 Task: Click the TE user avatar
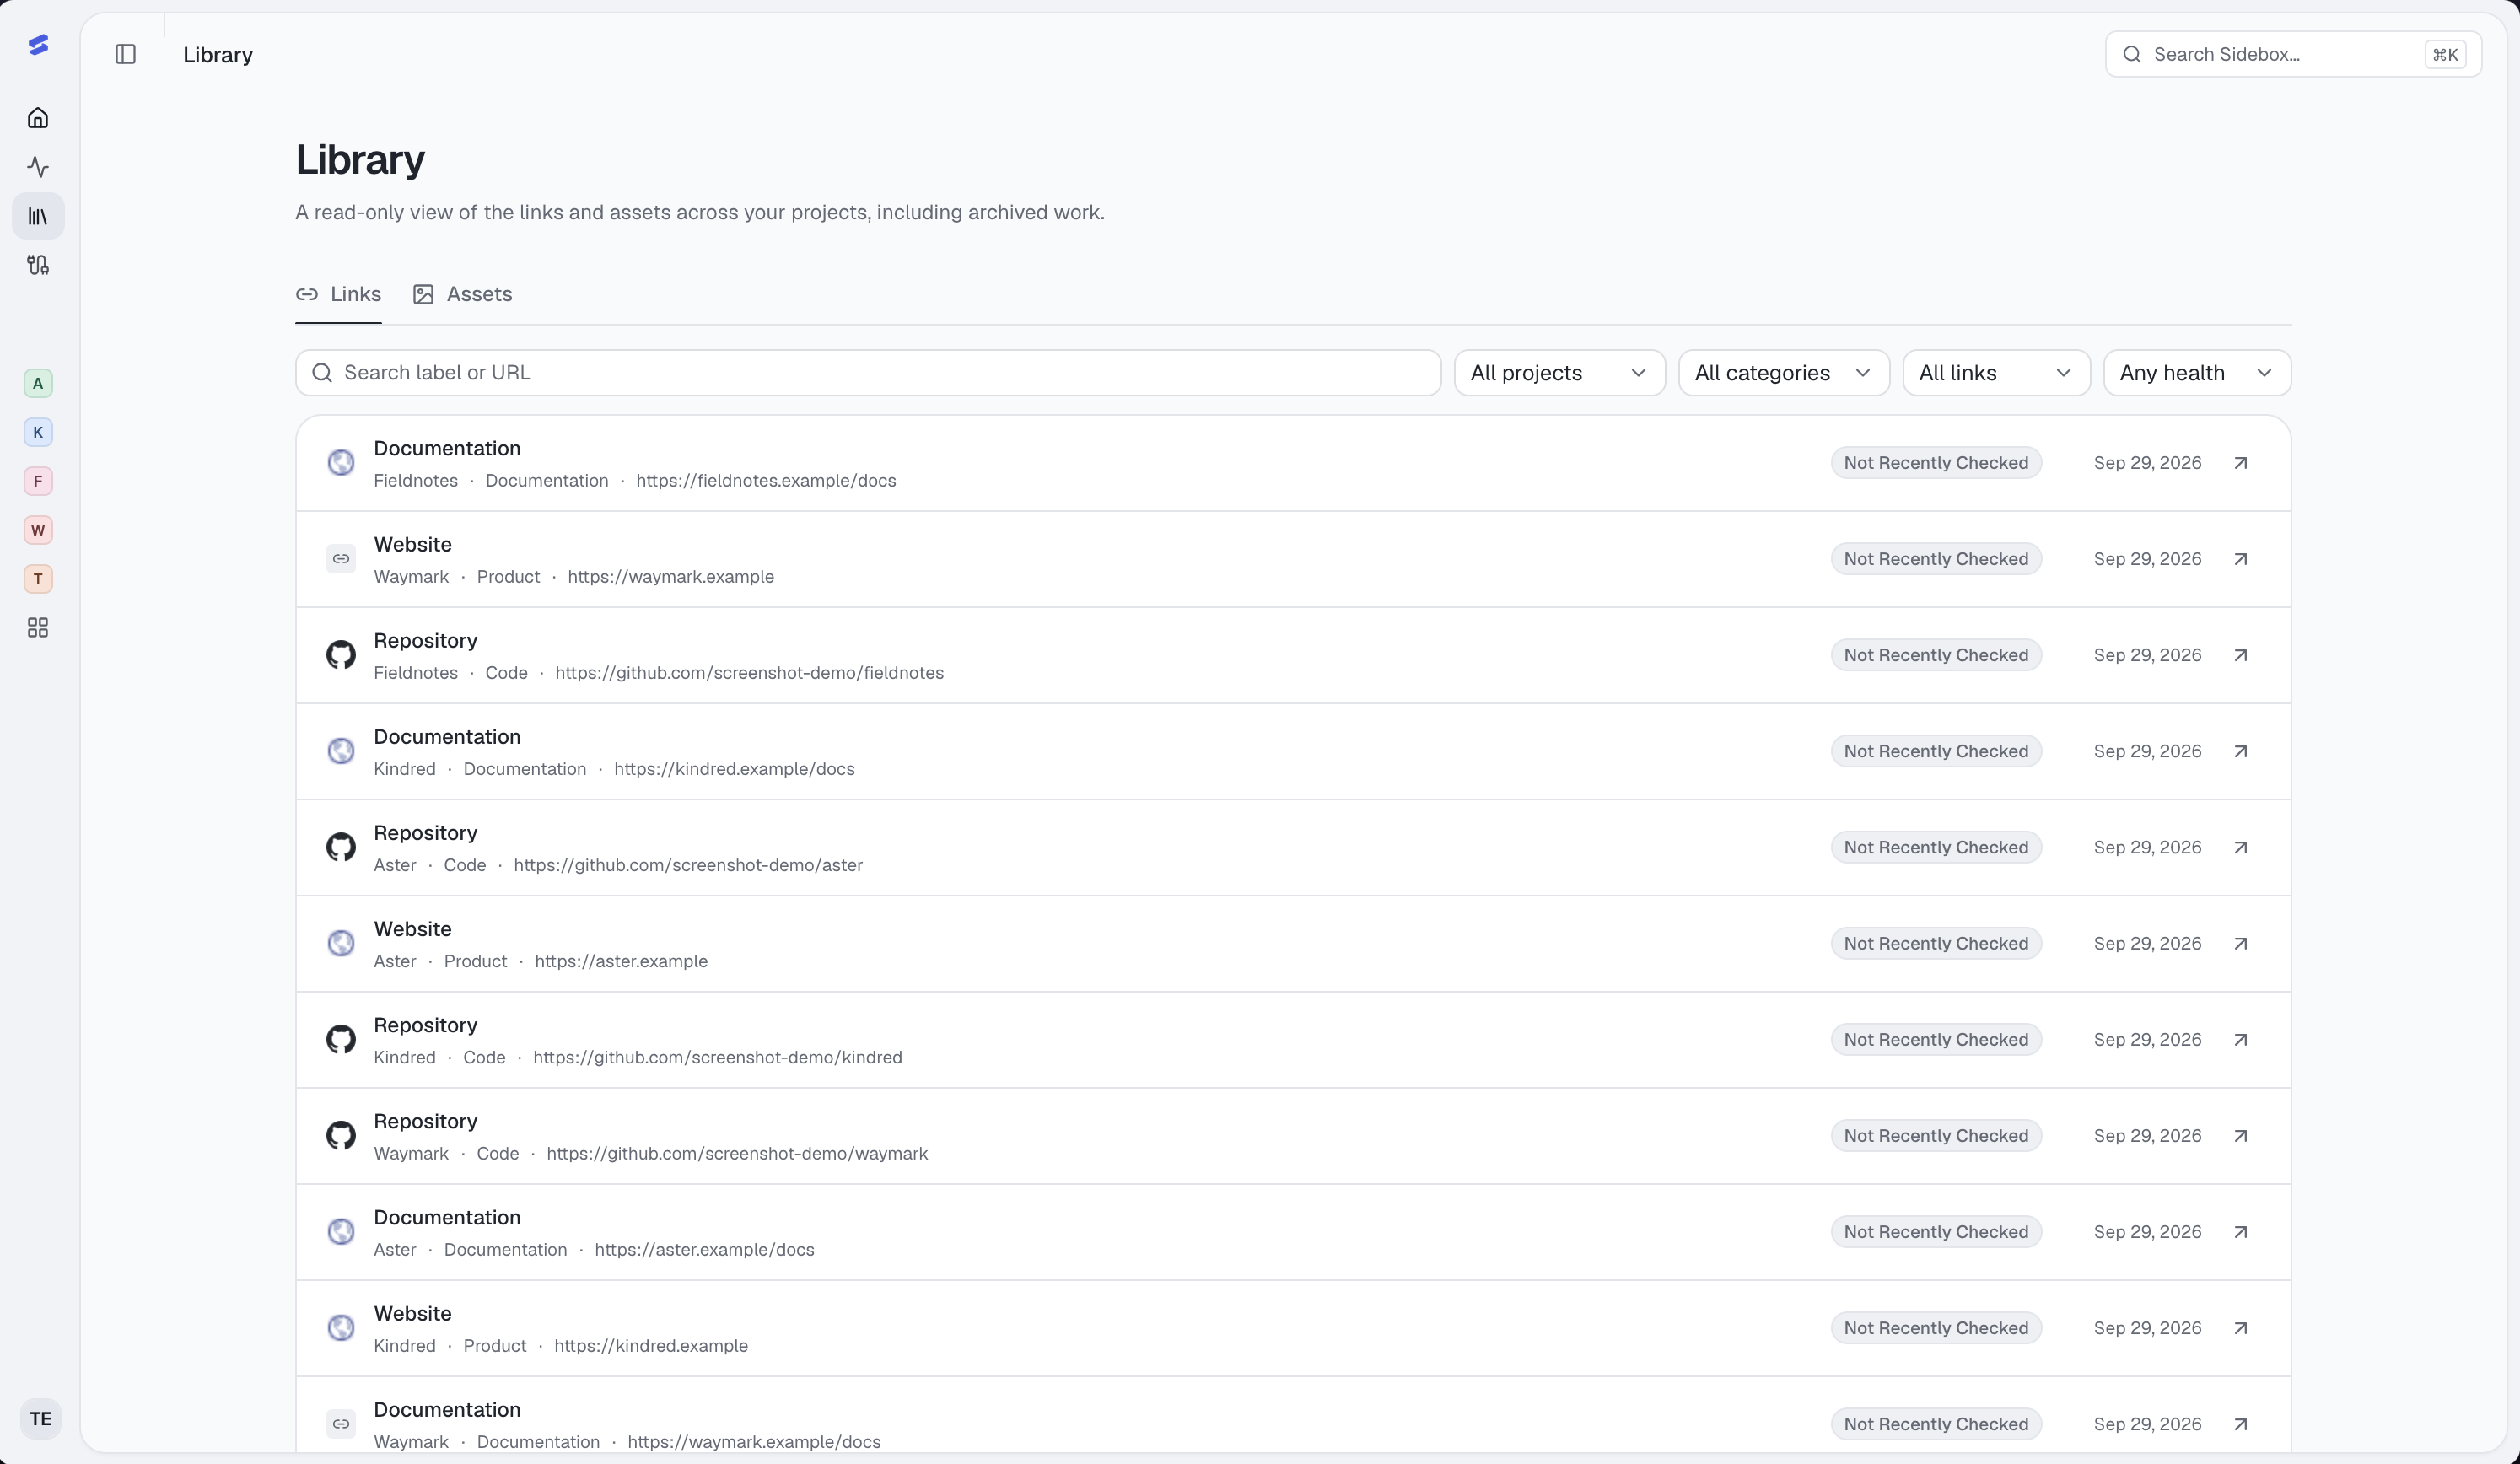tap(40, 1419)
